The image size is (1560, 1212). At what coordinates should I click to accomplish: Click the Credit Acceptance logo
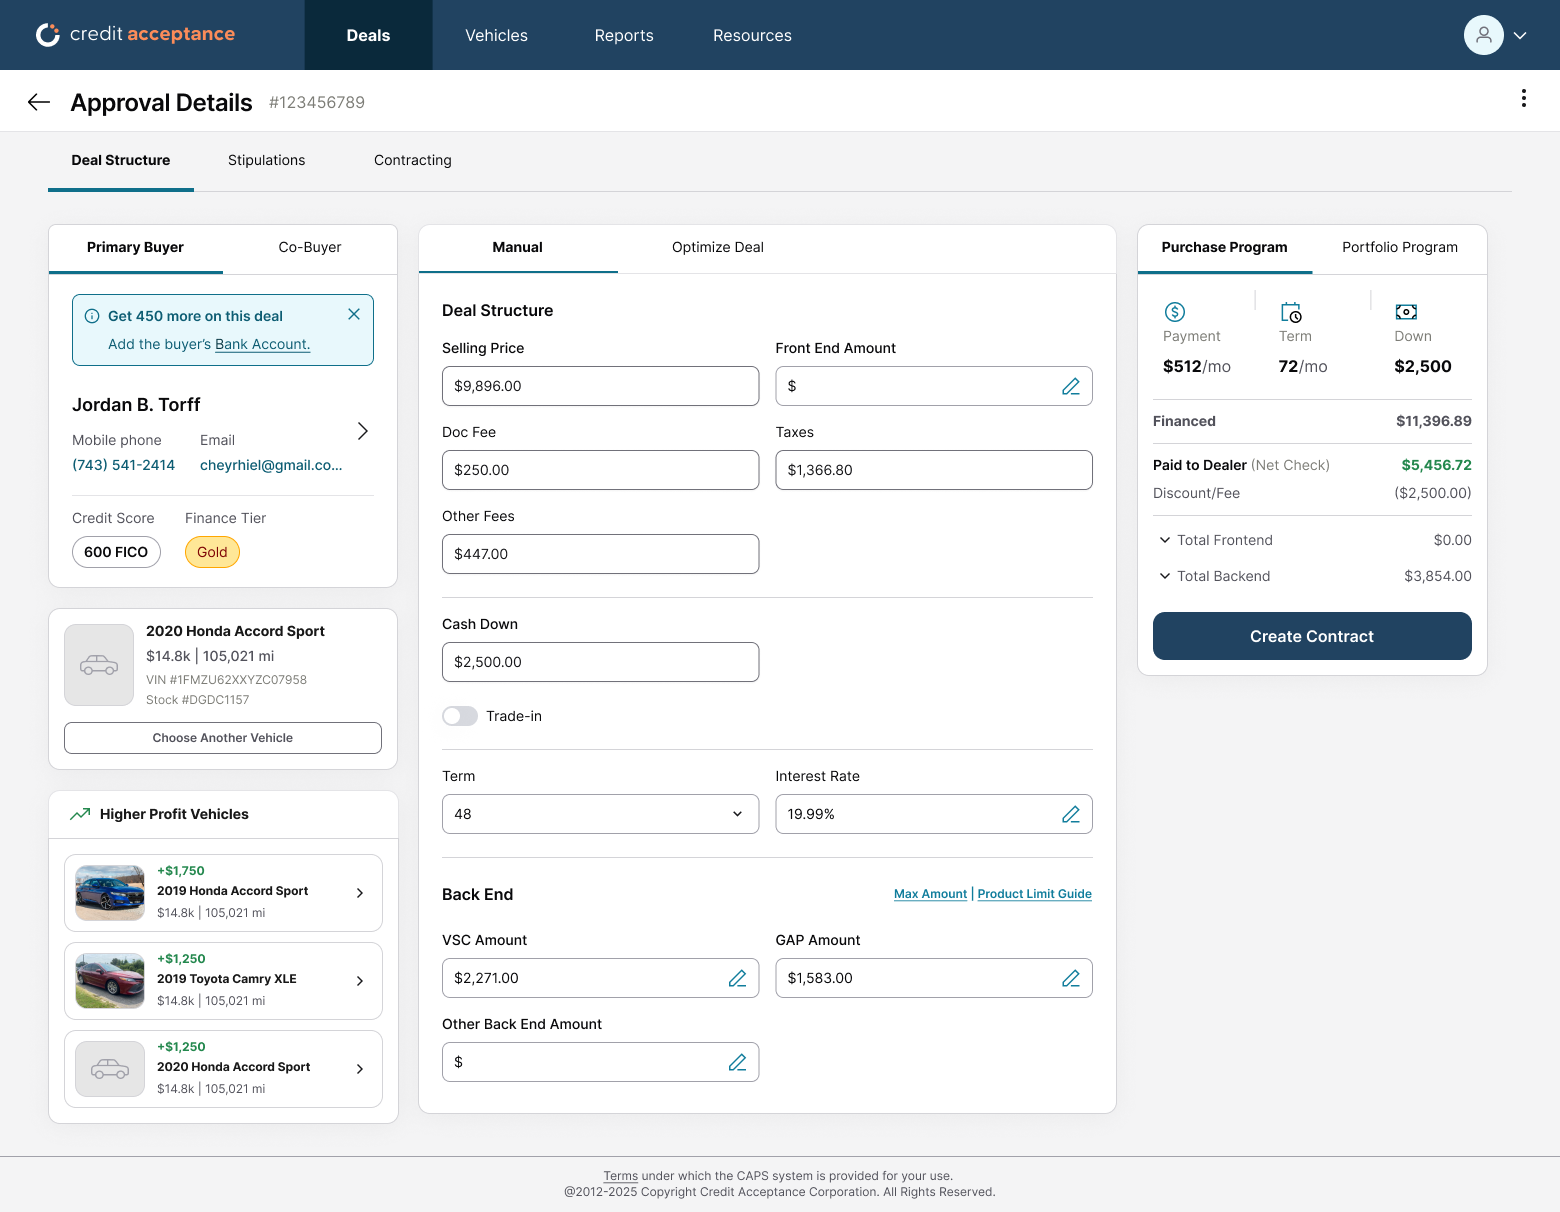[x=135, y=34]
